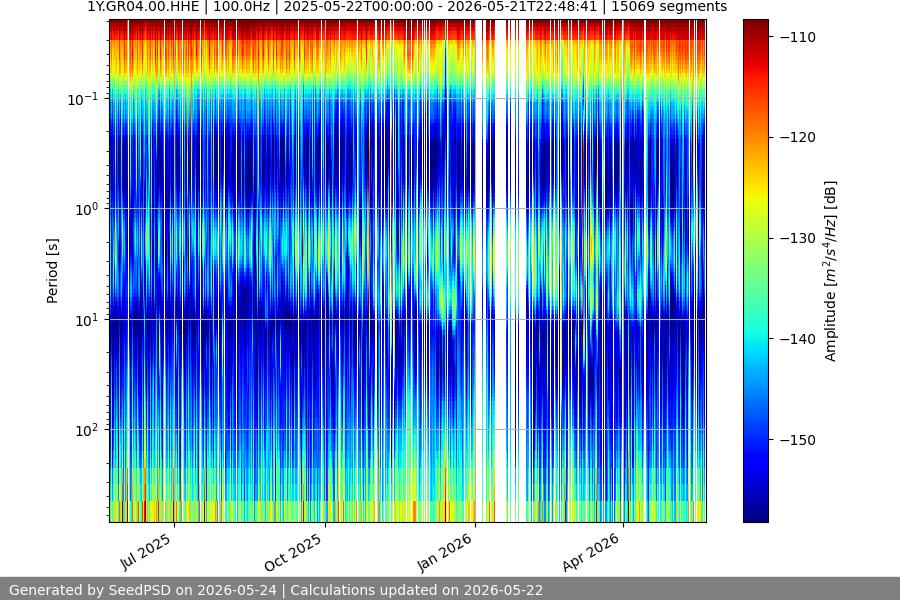Click the −110 colorbar tick label
This screenshot has width=900, height=600.
click(x=798, y=37)
